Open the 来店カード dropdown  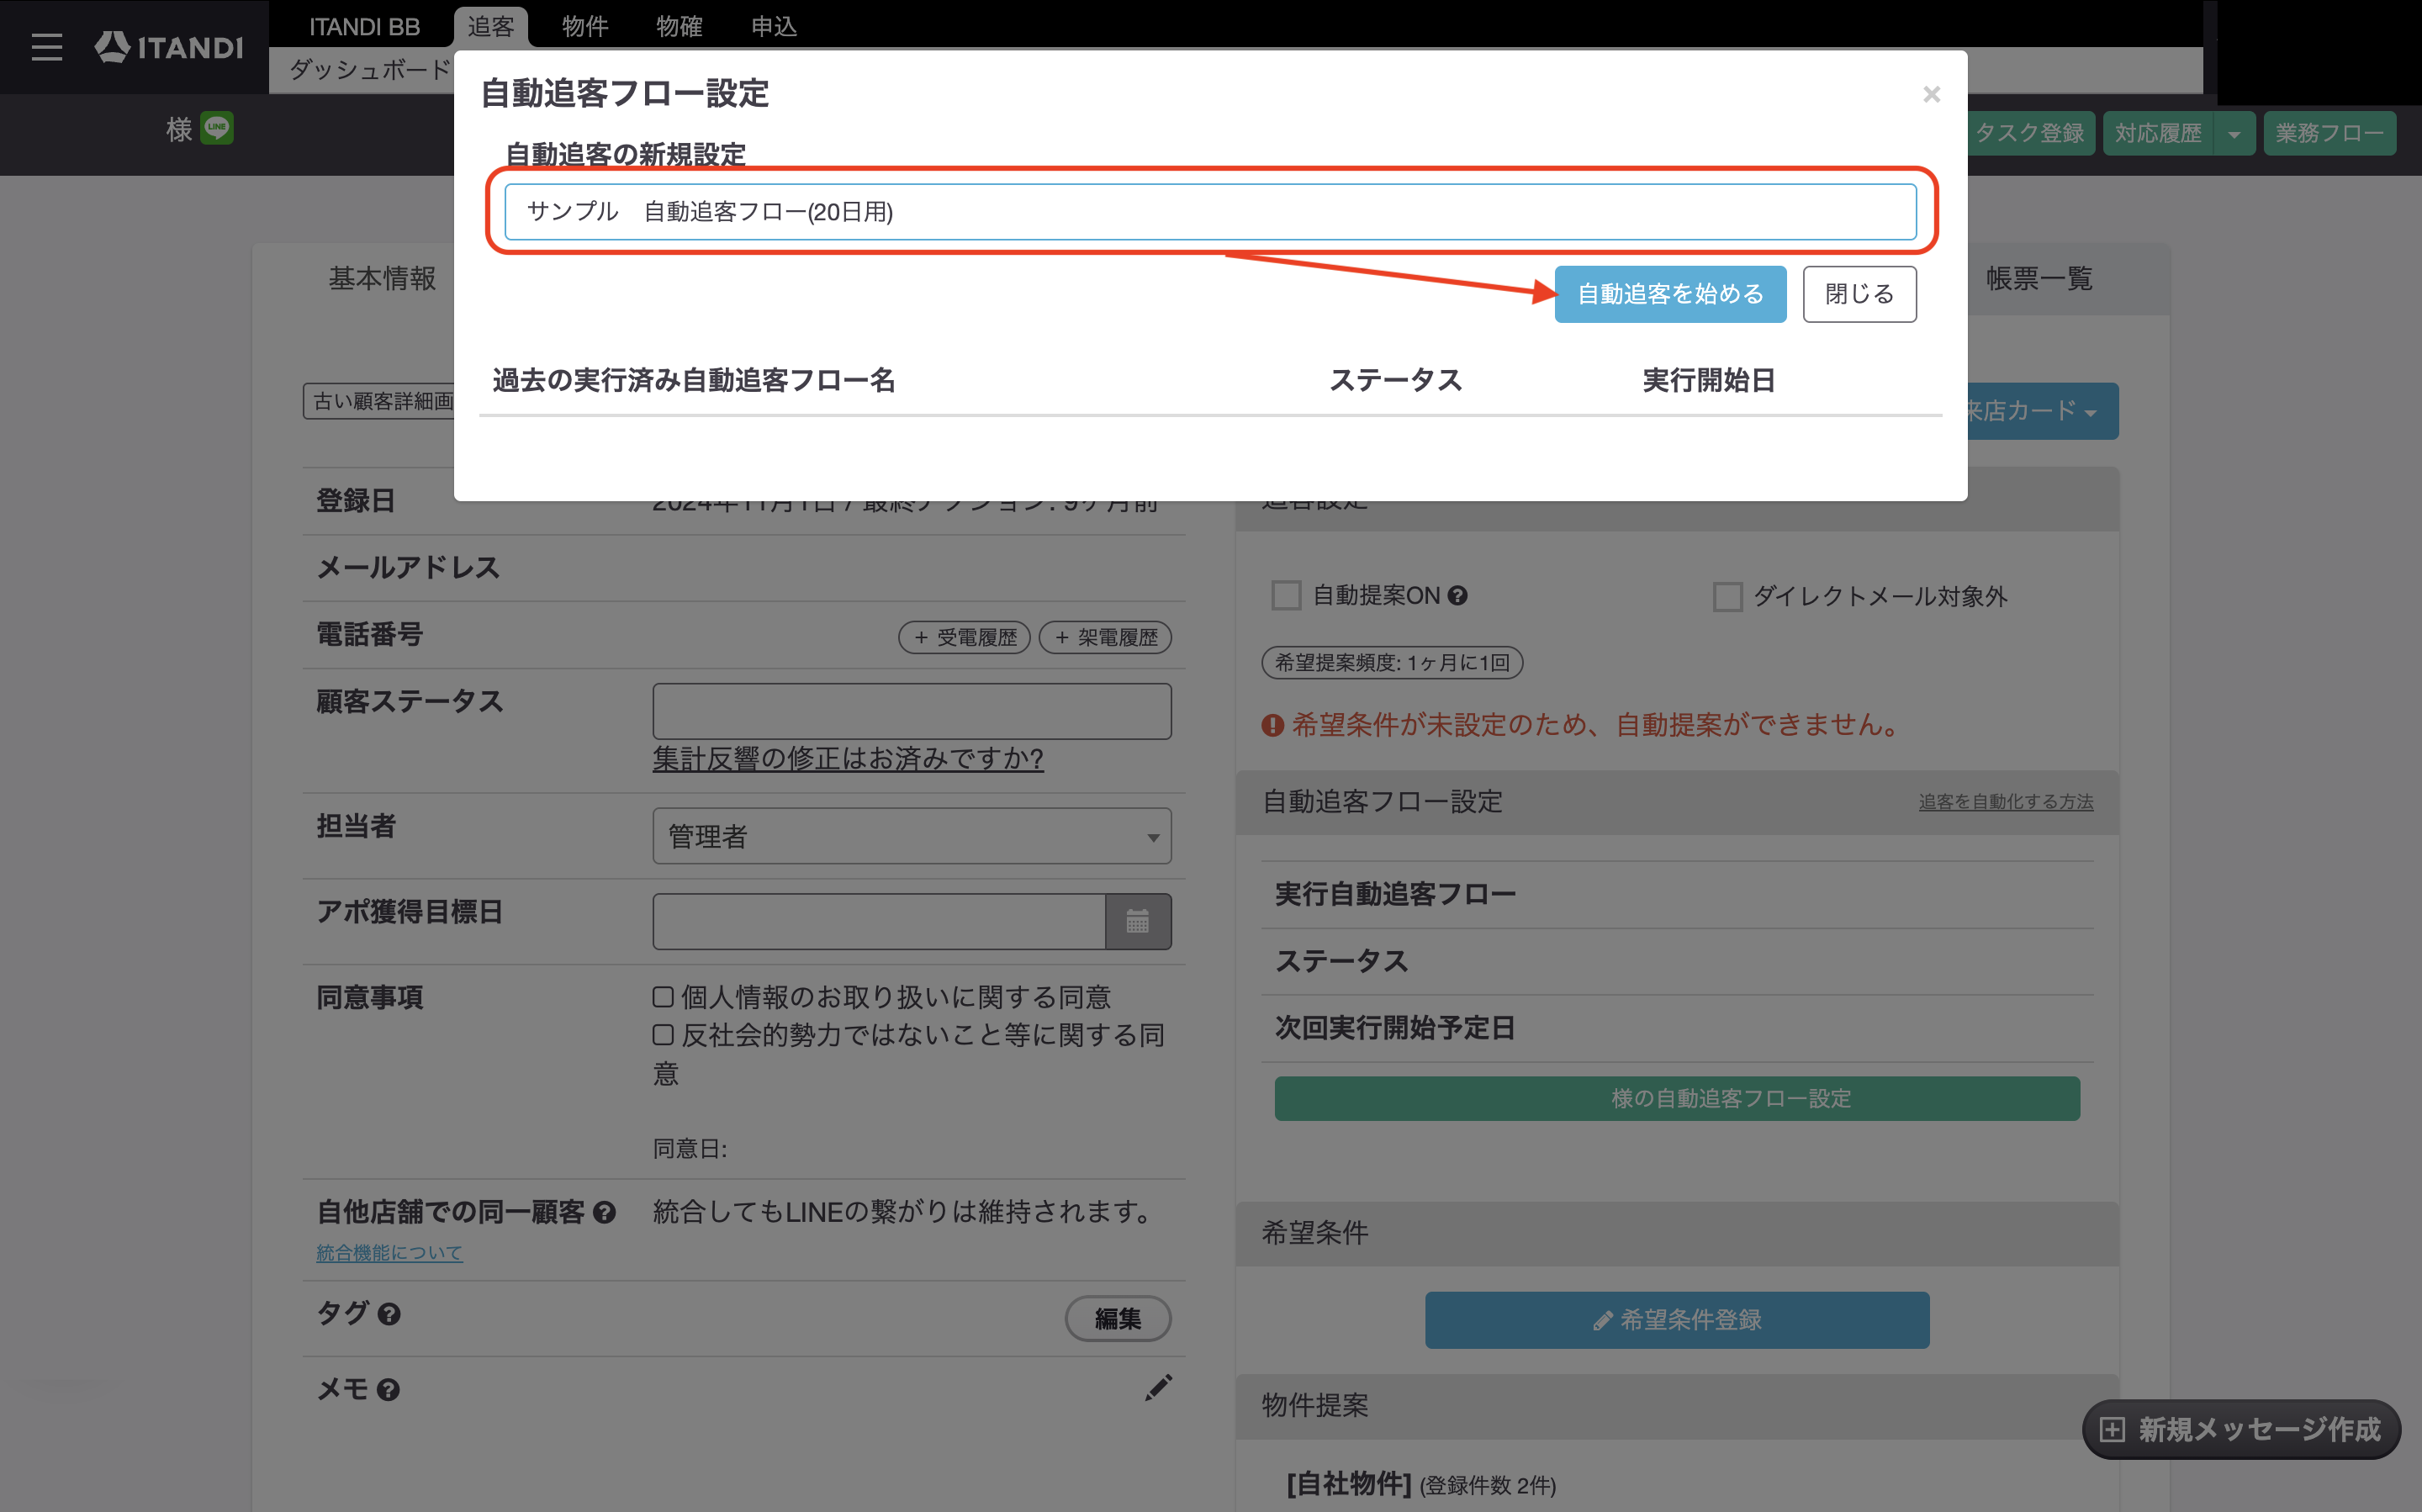[x=2040, y=411]
